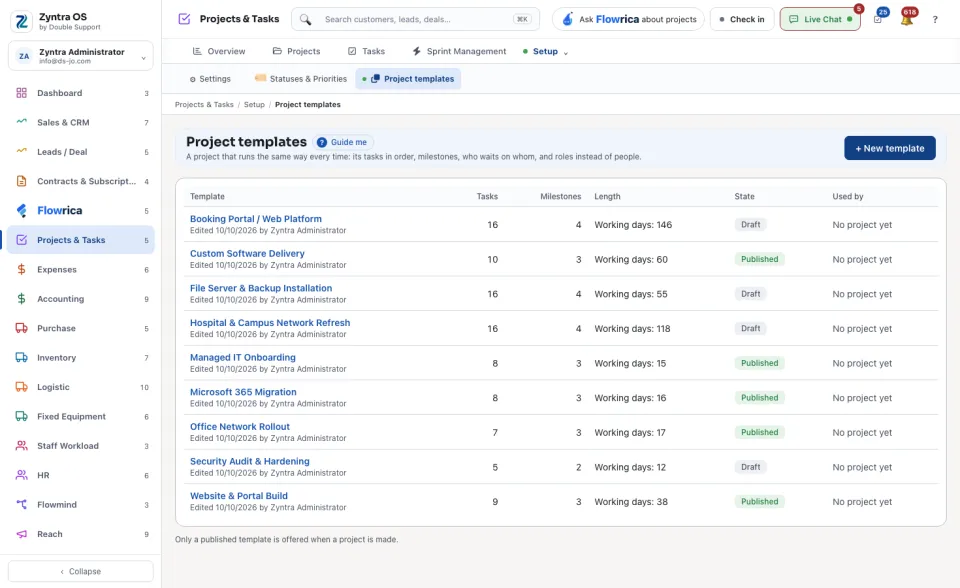Open the Booking Portal / Web Platform template
Viewport: 960px width, 588px height.
coord(255,219)
